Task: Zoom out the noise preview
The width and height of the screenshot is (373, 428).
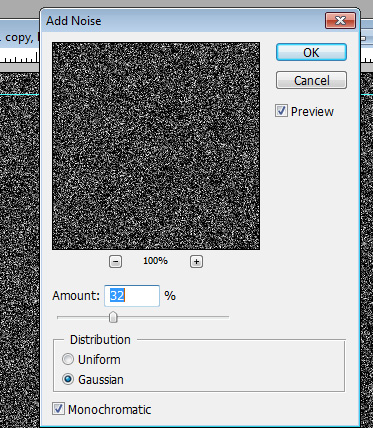Action: pyautogui.click(x=115, y=262)
